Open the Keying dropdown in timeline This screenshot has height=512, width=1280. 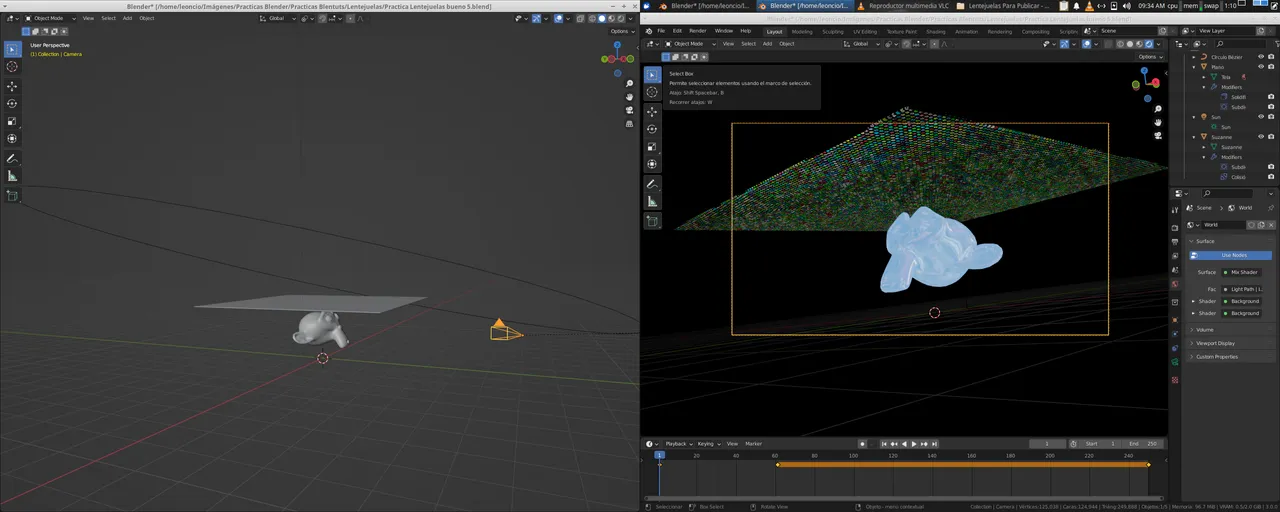[x=708, y=444]
